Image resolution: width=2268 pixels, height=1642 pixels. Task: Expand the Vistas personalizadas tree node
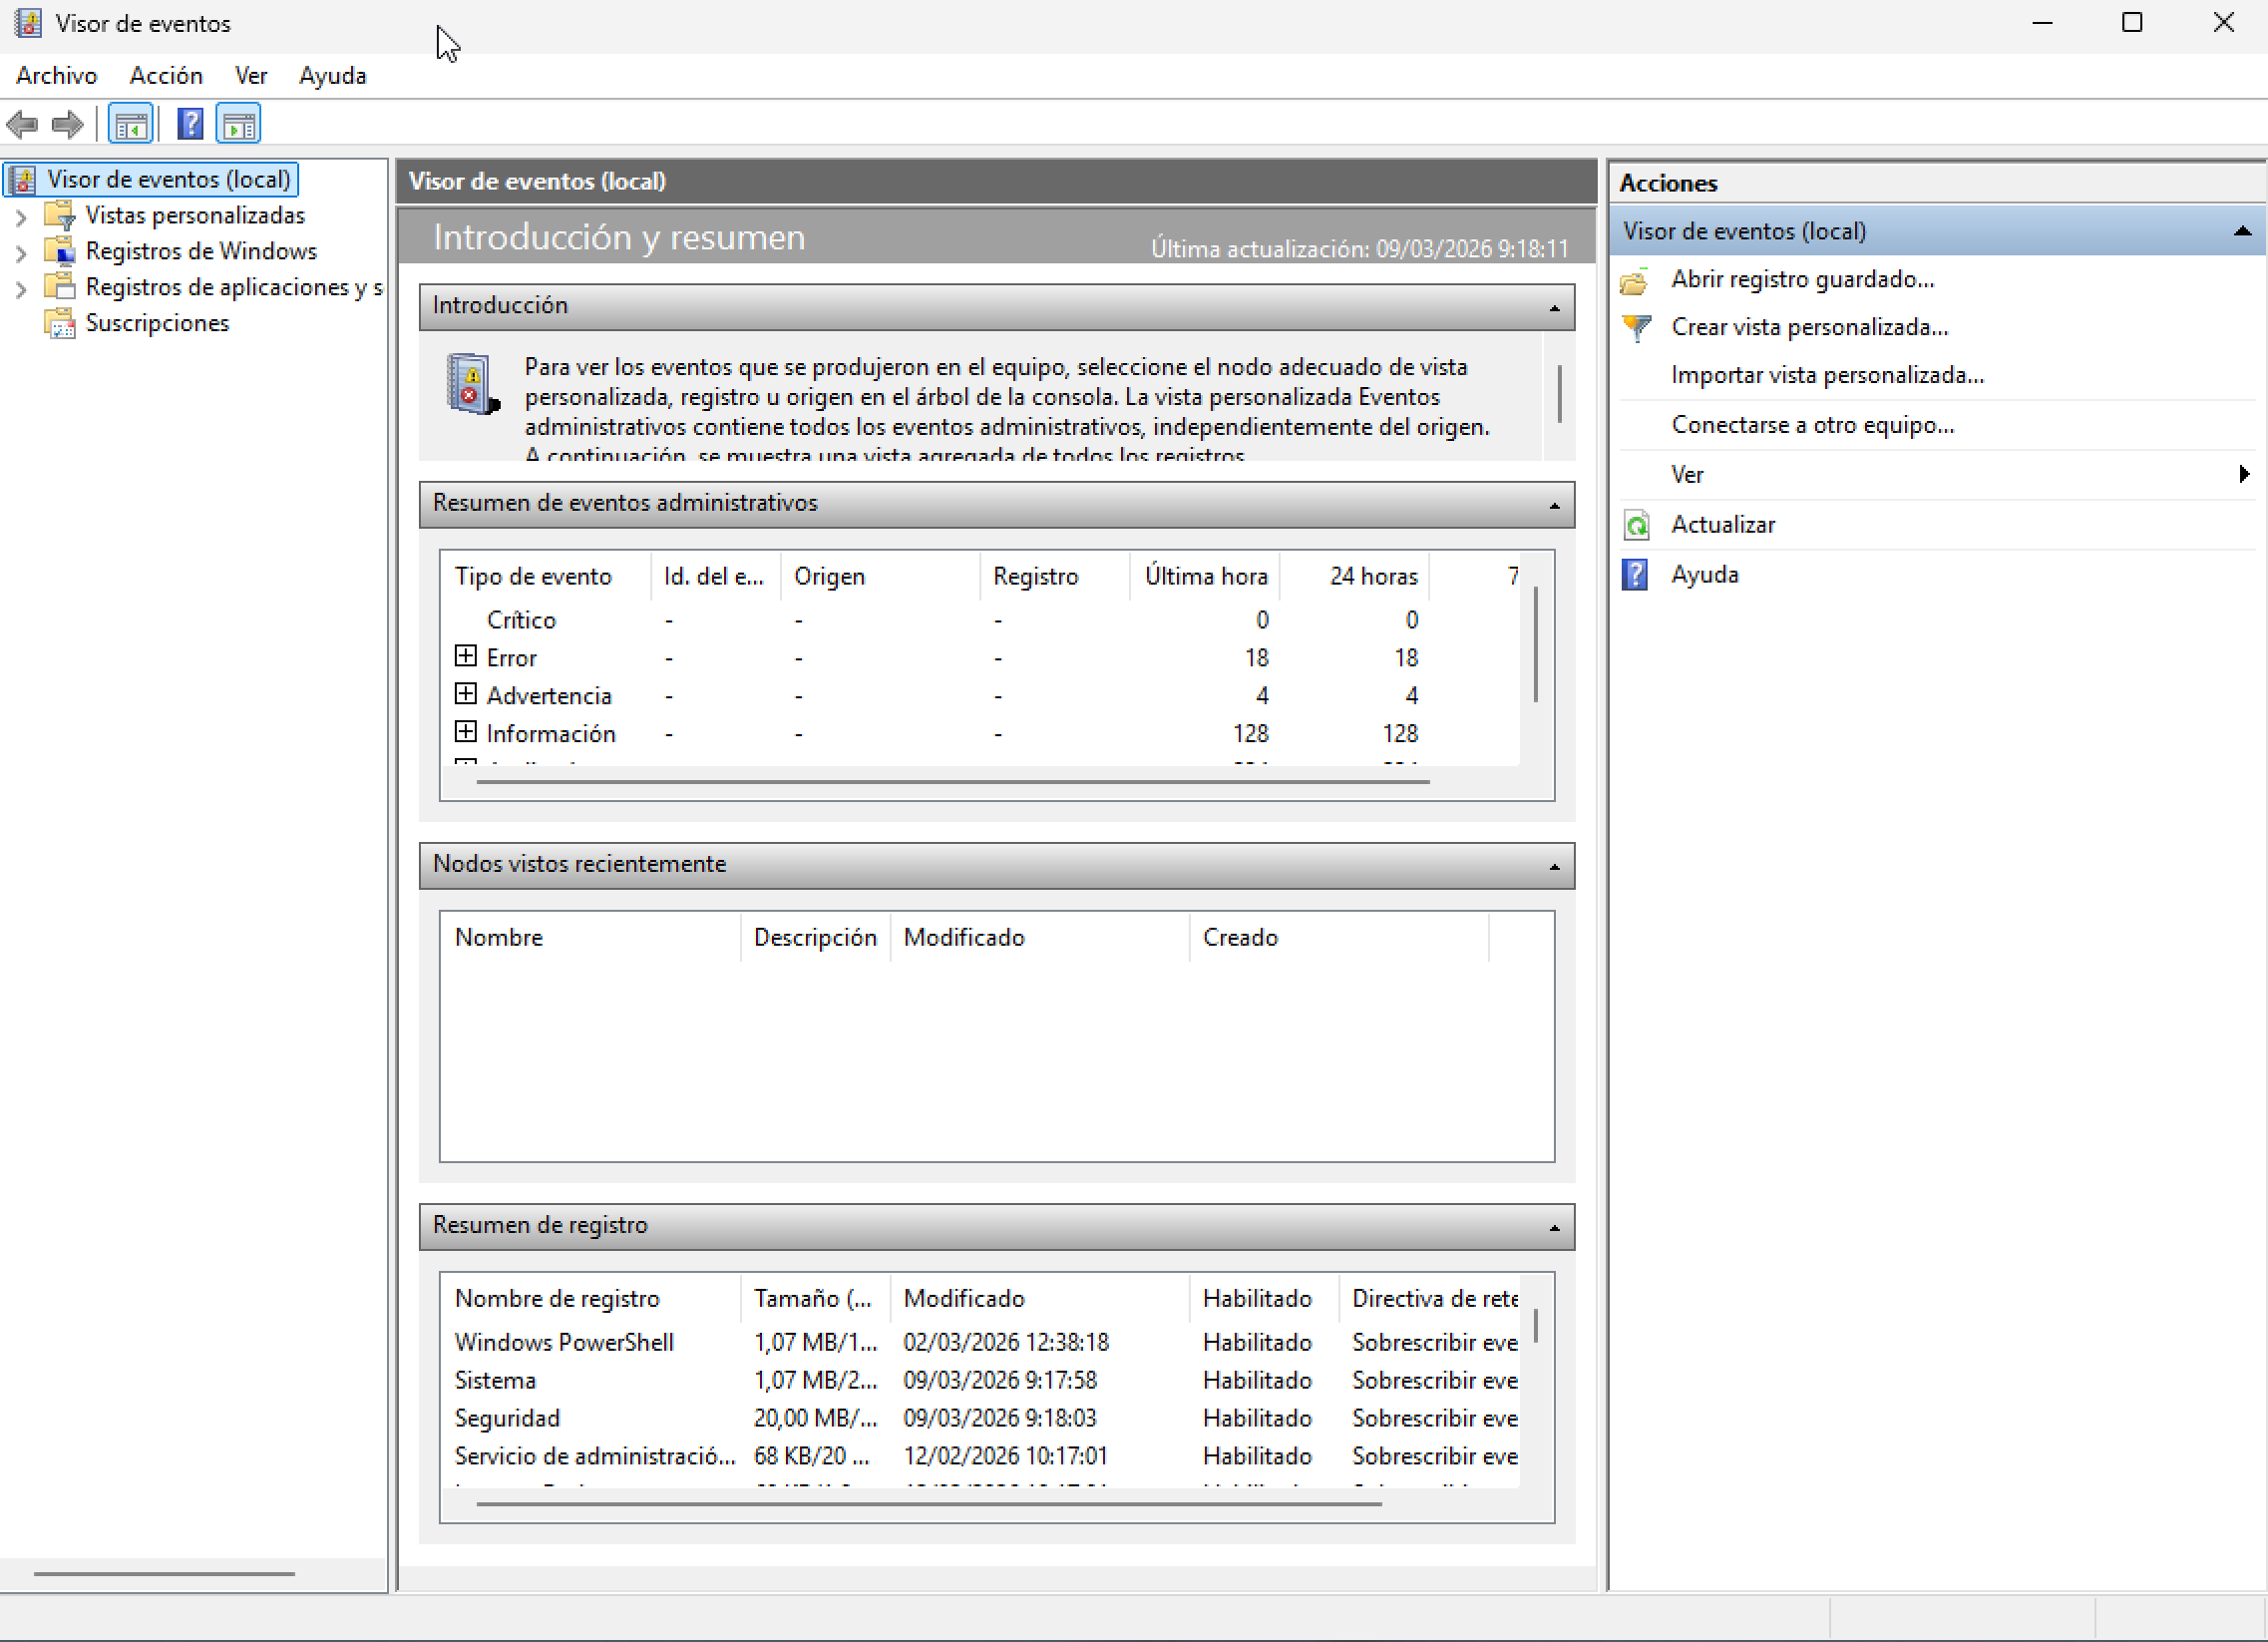[x=21, y=216]
